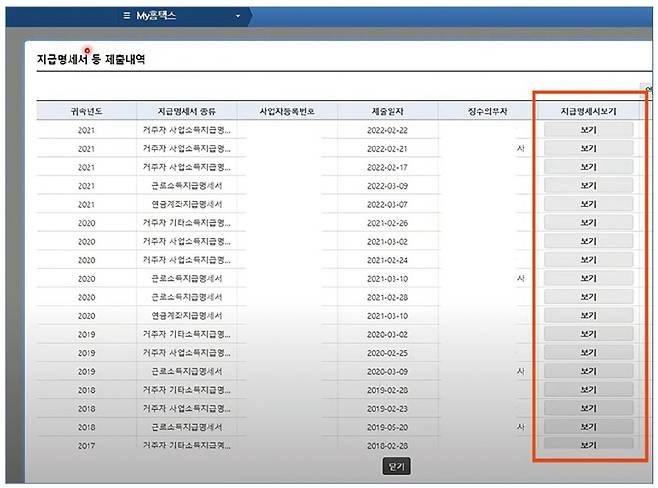View the statement submitted 2020-03-02

click(x=588, y=334)
